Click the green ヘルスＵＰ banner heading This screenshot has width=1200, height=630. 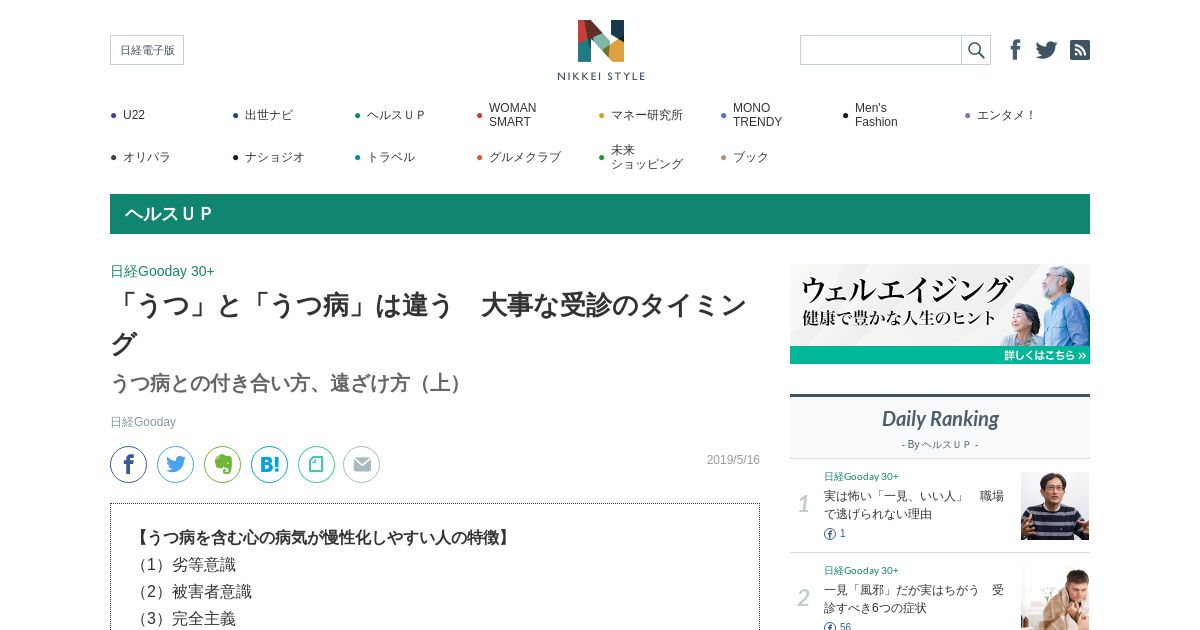point(169,214)
